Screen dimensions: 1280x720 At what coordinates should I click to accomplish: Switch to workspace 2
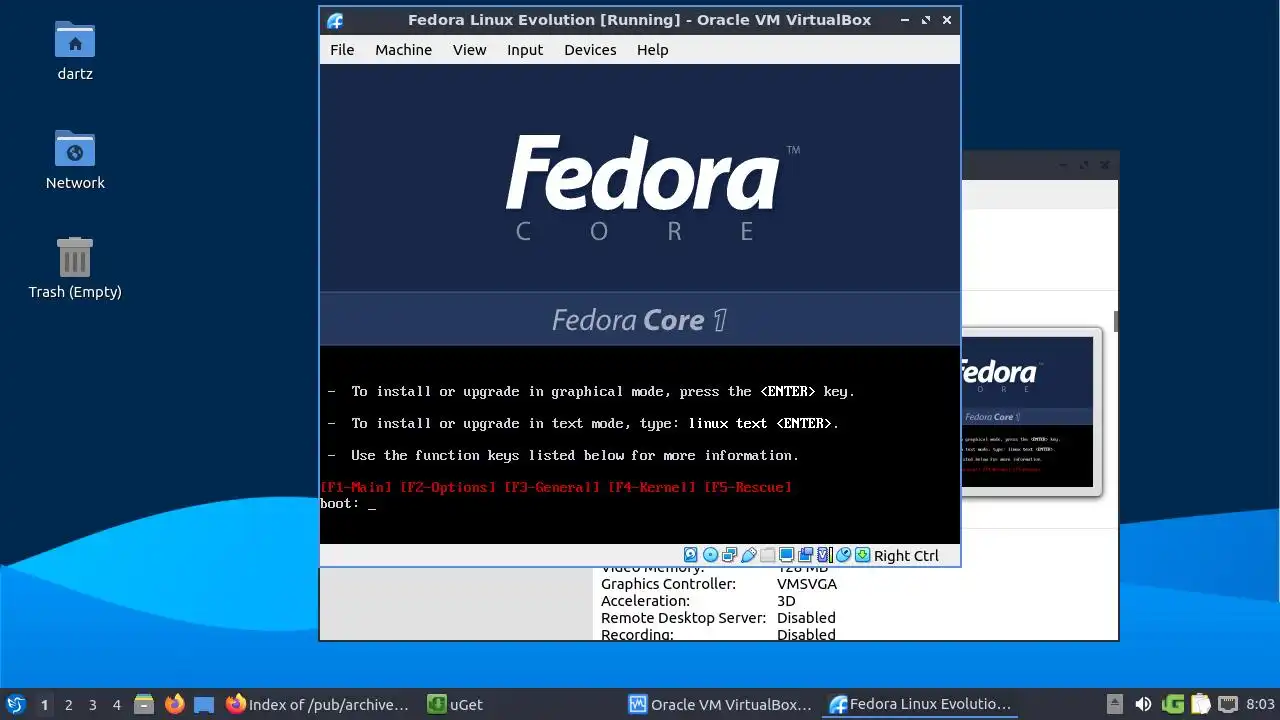coord(68,705)
